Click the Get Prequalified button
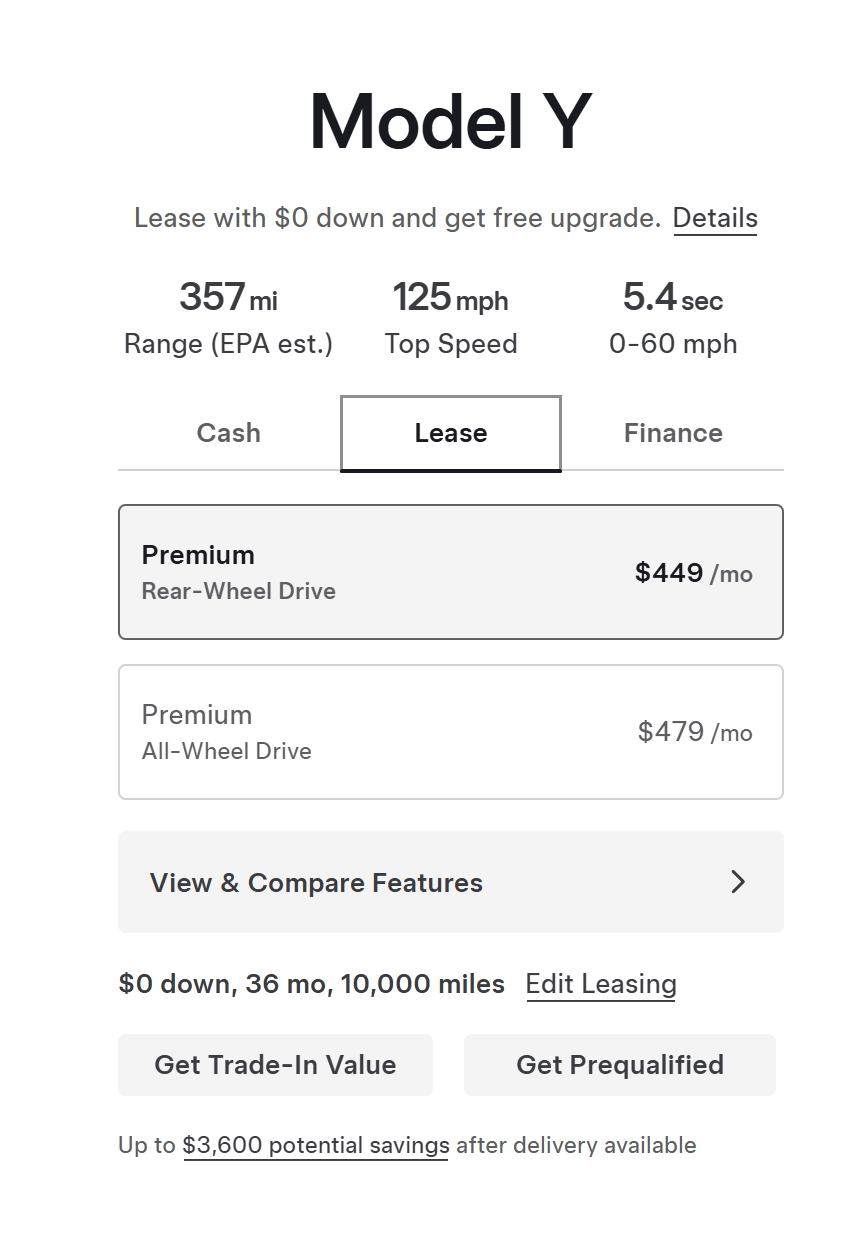856x1246 pixels. [620, 1065]
